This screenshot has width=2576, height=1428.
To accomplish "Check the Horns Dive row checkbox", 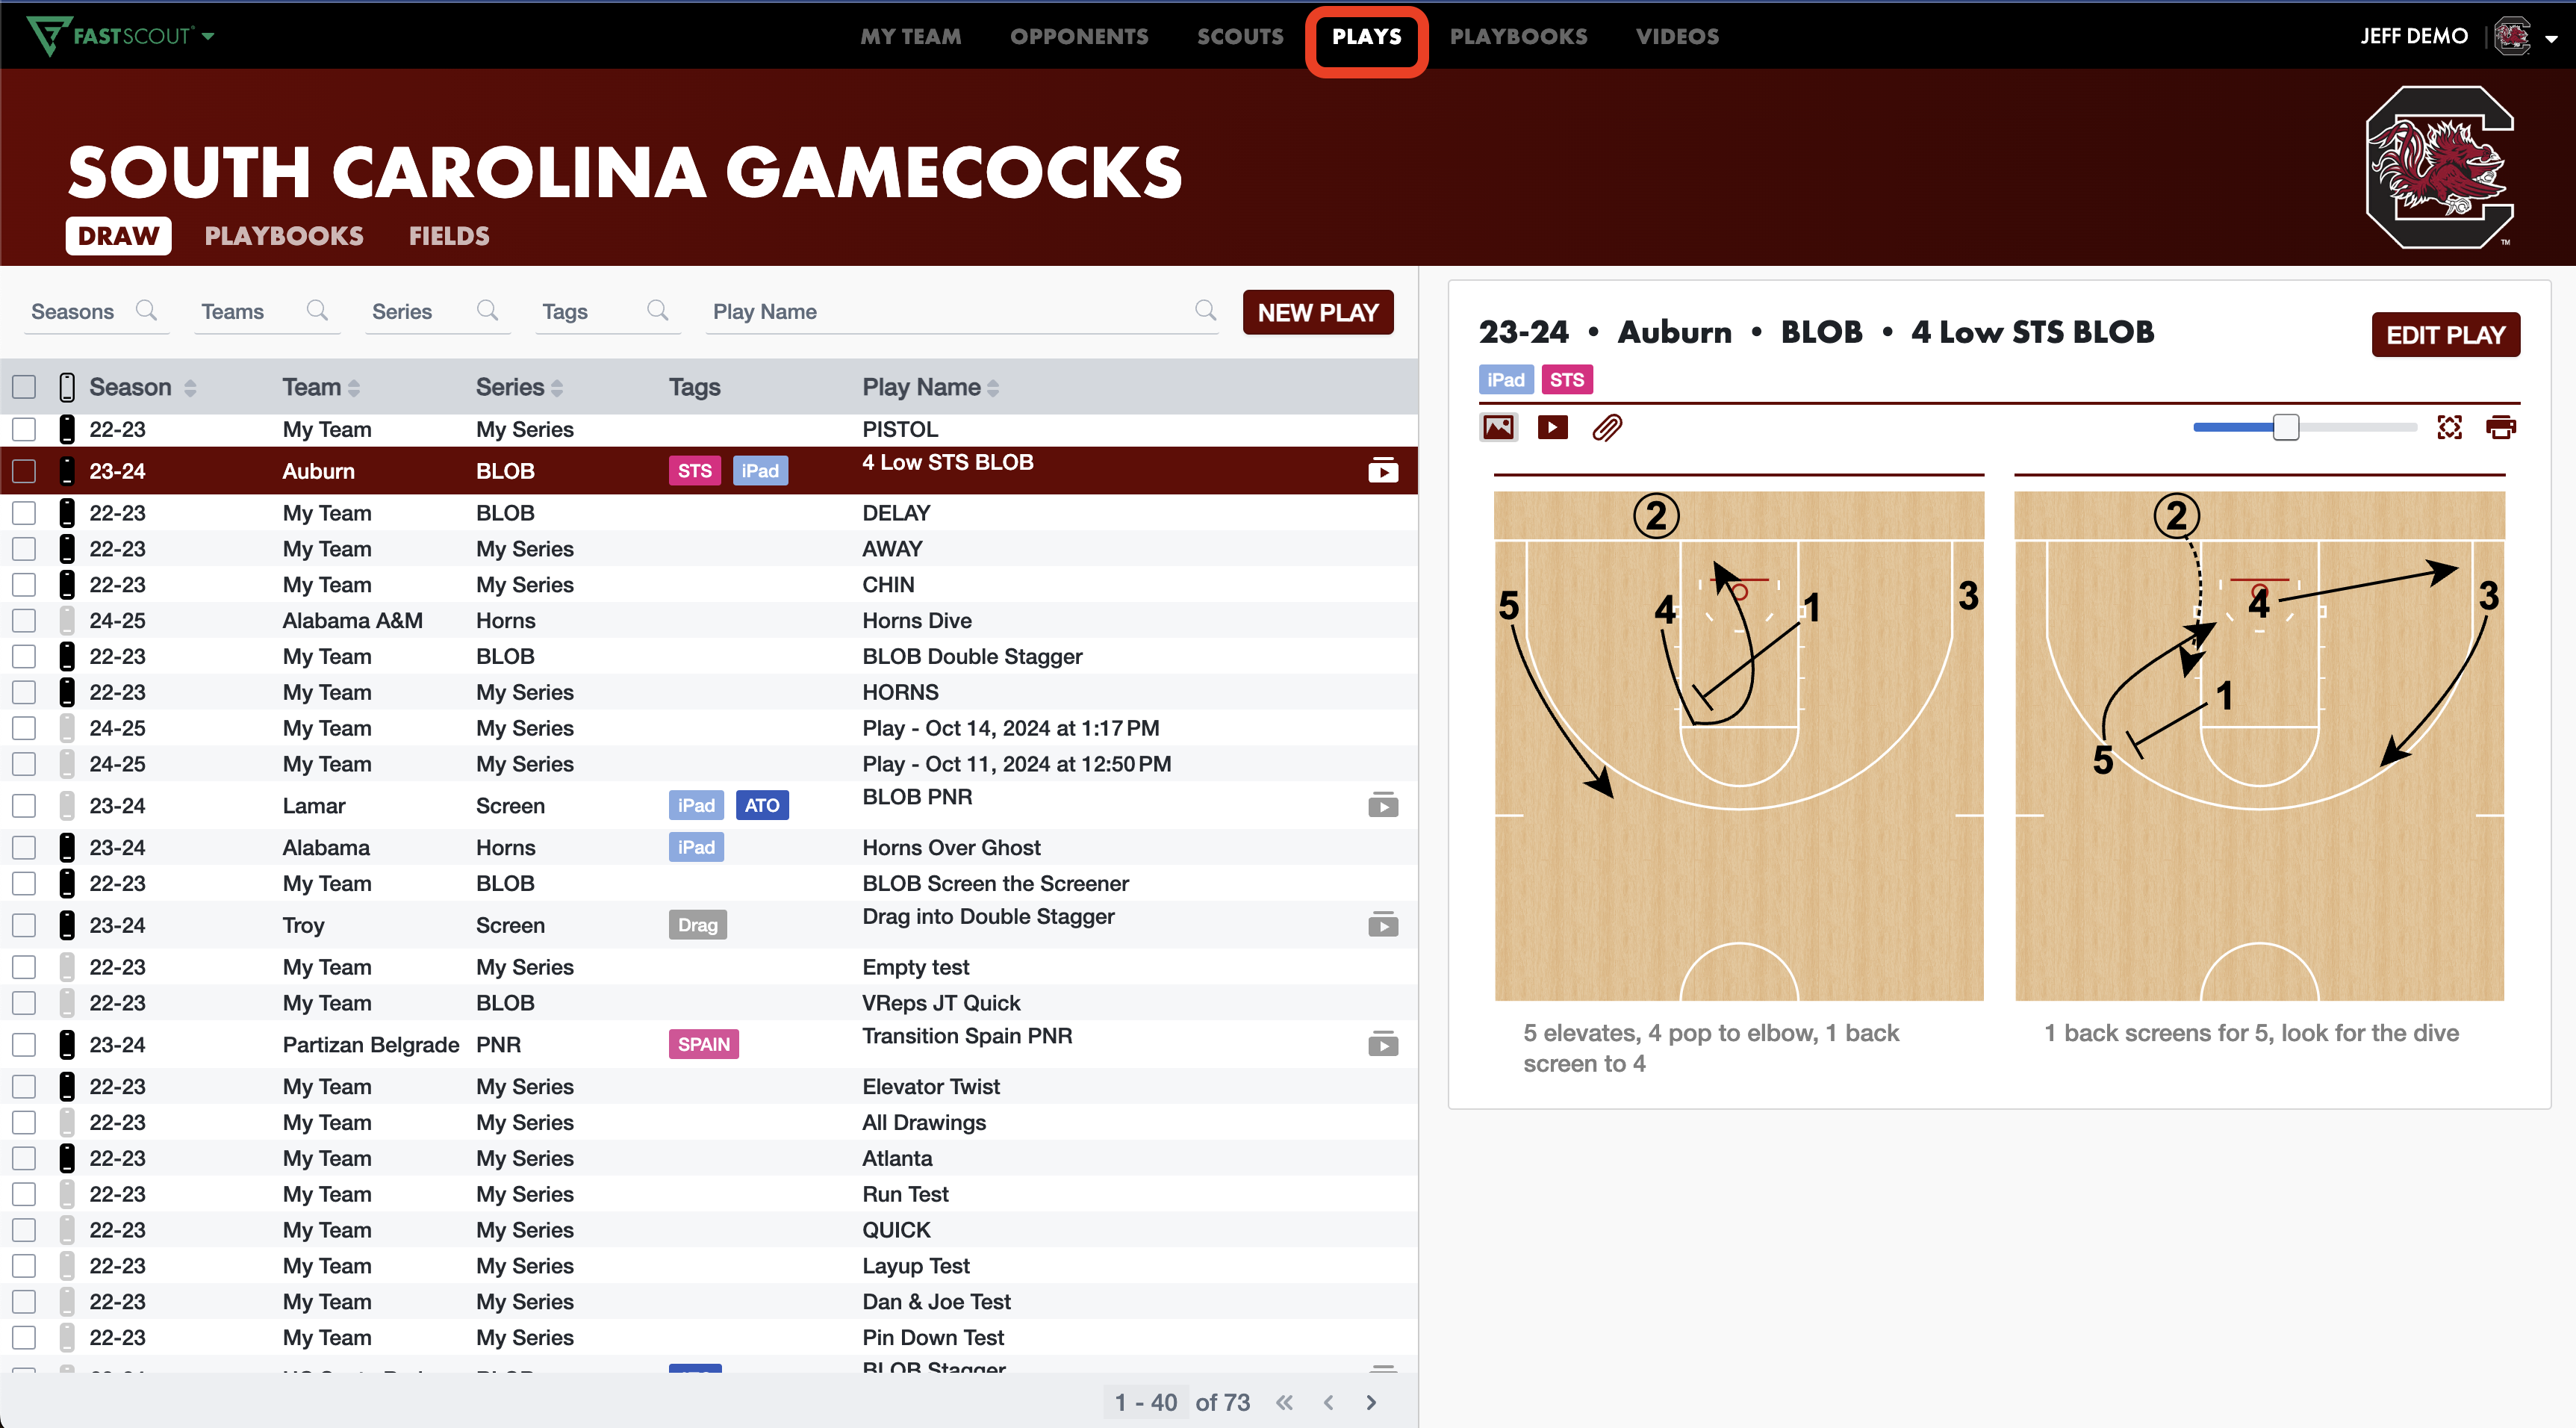I will coord(24,621).
